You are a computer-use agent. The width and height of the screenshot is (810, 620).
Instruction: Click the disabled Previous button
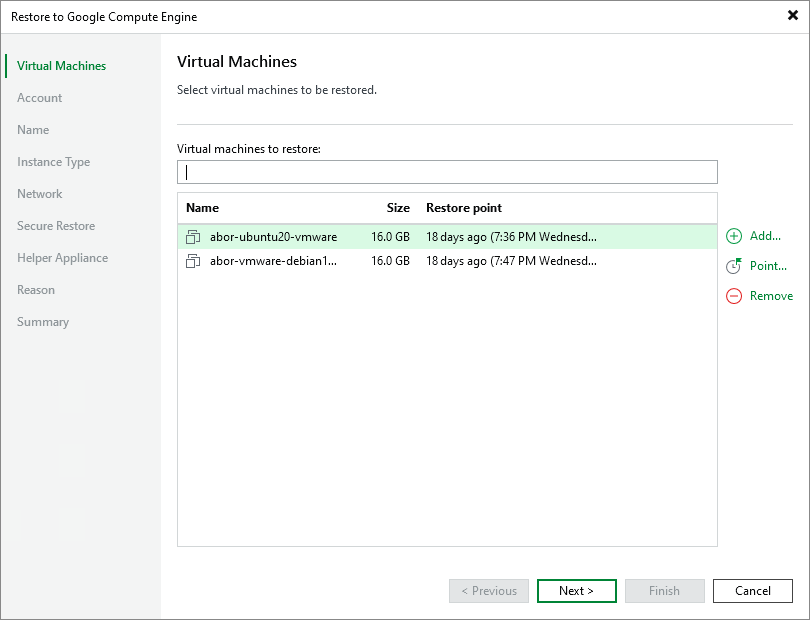pos(489,591)
